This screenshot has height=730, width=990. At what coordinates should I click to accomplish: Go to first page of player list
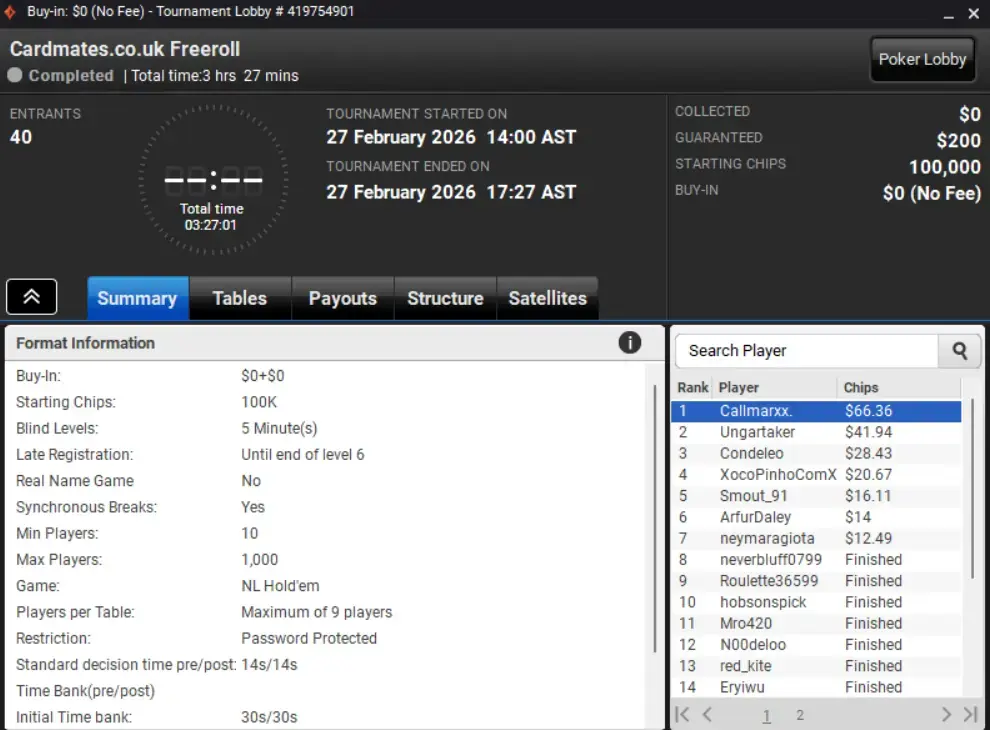682,714
